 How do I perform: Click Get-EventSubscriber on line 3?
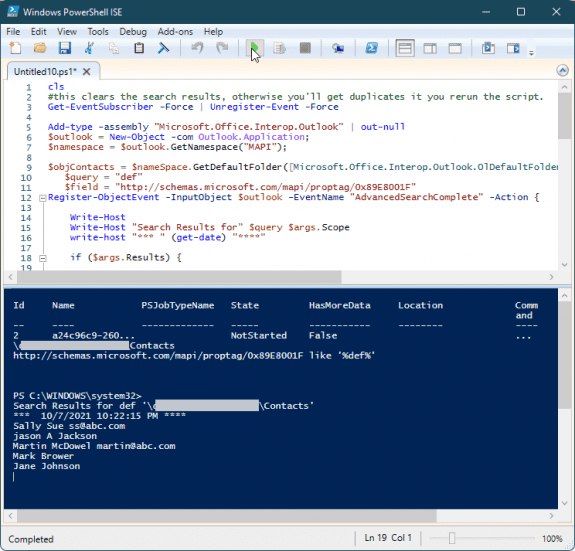click(x=100, y=107)
